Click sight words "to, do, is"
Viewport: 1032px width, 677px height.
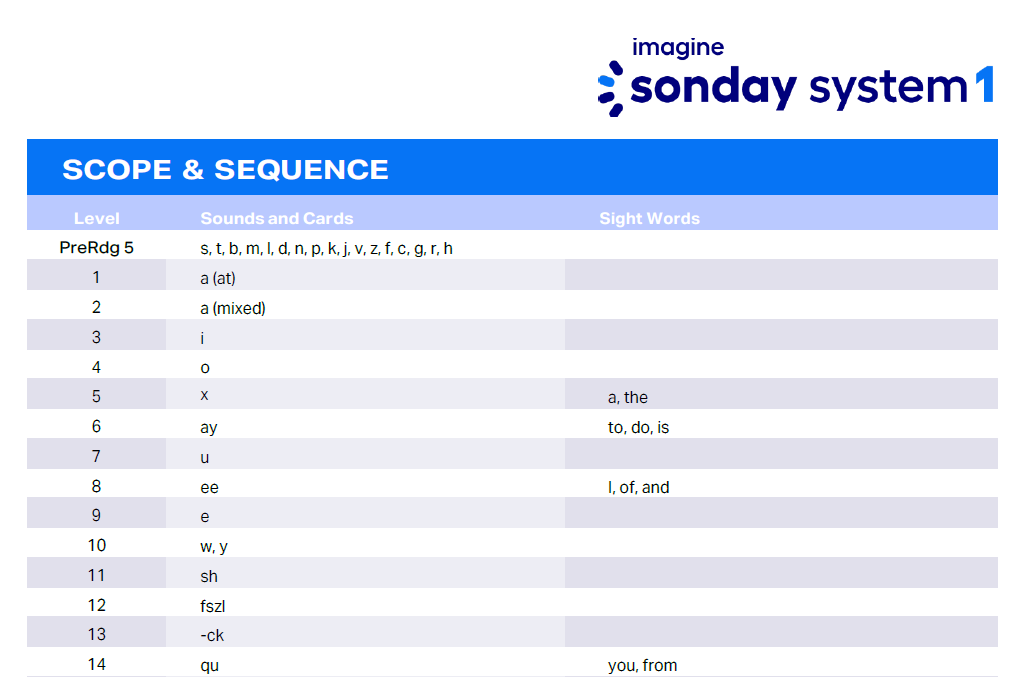pyautogui.click(x=638, y=427)
